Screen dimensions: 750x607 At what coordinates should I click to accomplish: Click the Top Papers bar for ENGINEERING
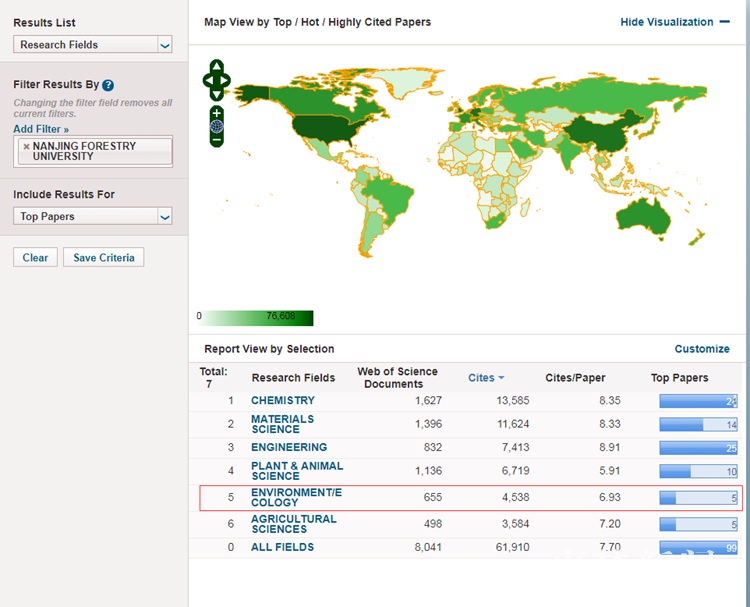click(x=698, y=448)
